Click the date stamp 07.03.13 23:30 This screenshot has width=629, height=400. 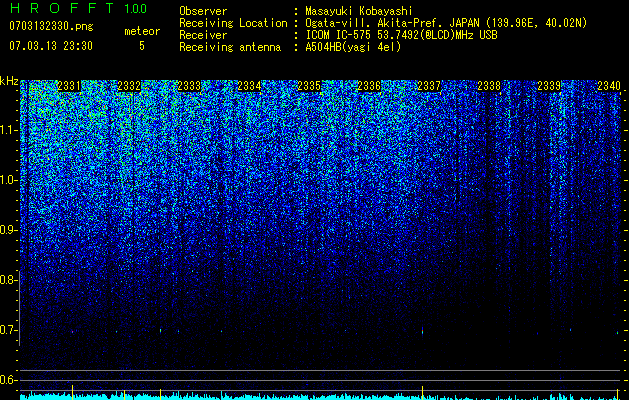click(51, 46)
